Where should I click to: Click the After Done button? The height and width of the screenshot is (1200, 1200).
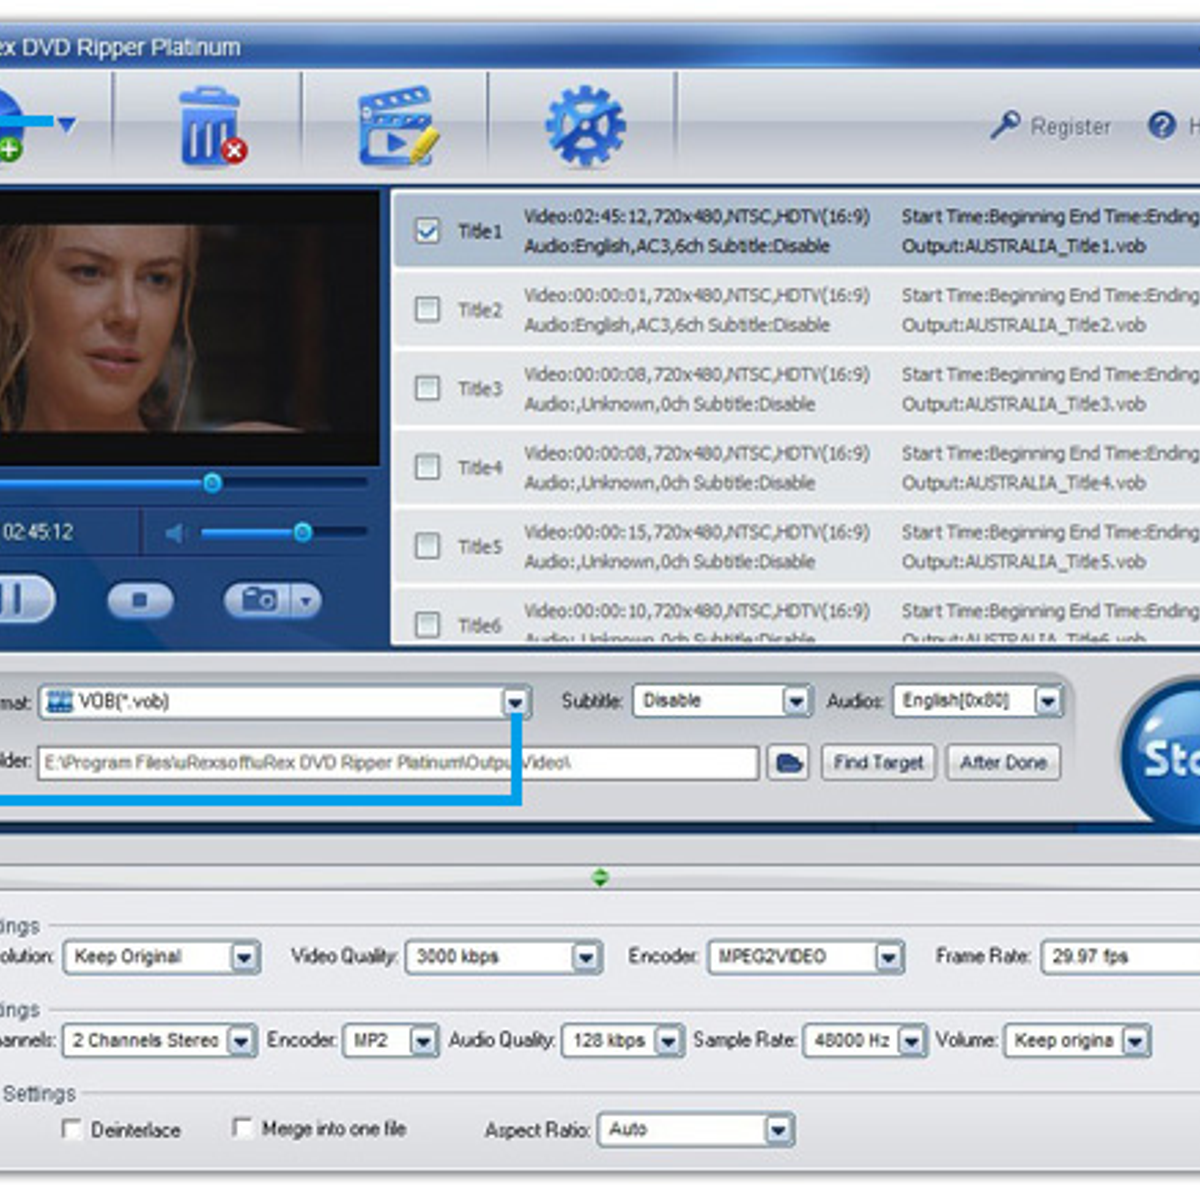pos(1003,763)
